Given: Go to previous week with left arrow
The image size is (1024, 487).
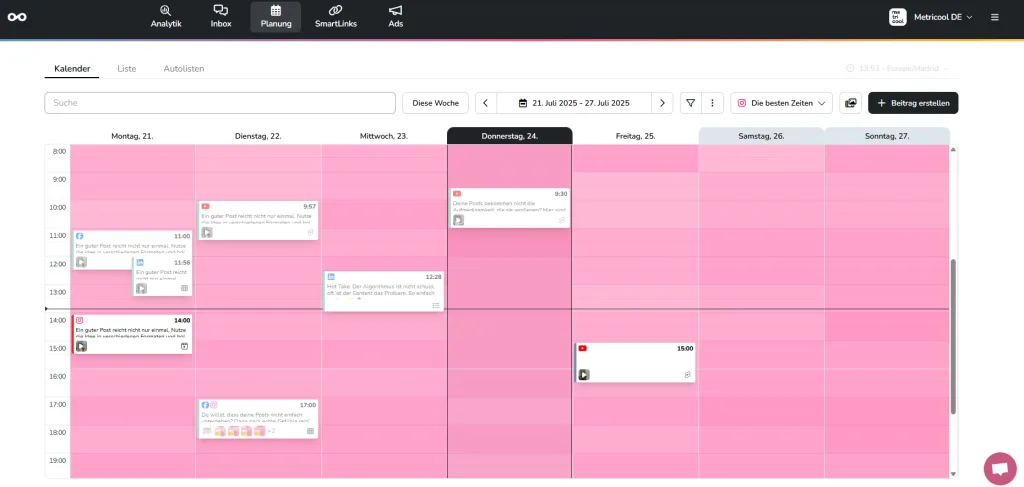Looking at the screenshot, I should pos(485,103).
